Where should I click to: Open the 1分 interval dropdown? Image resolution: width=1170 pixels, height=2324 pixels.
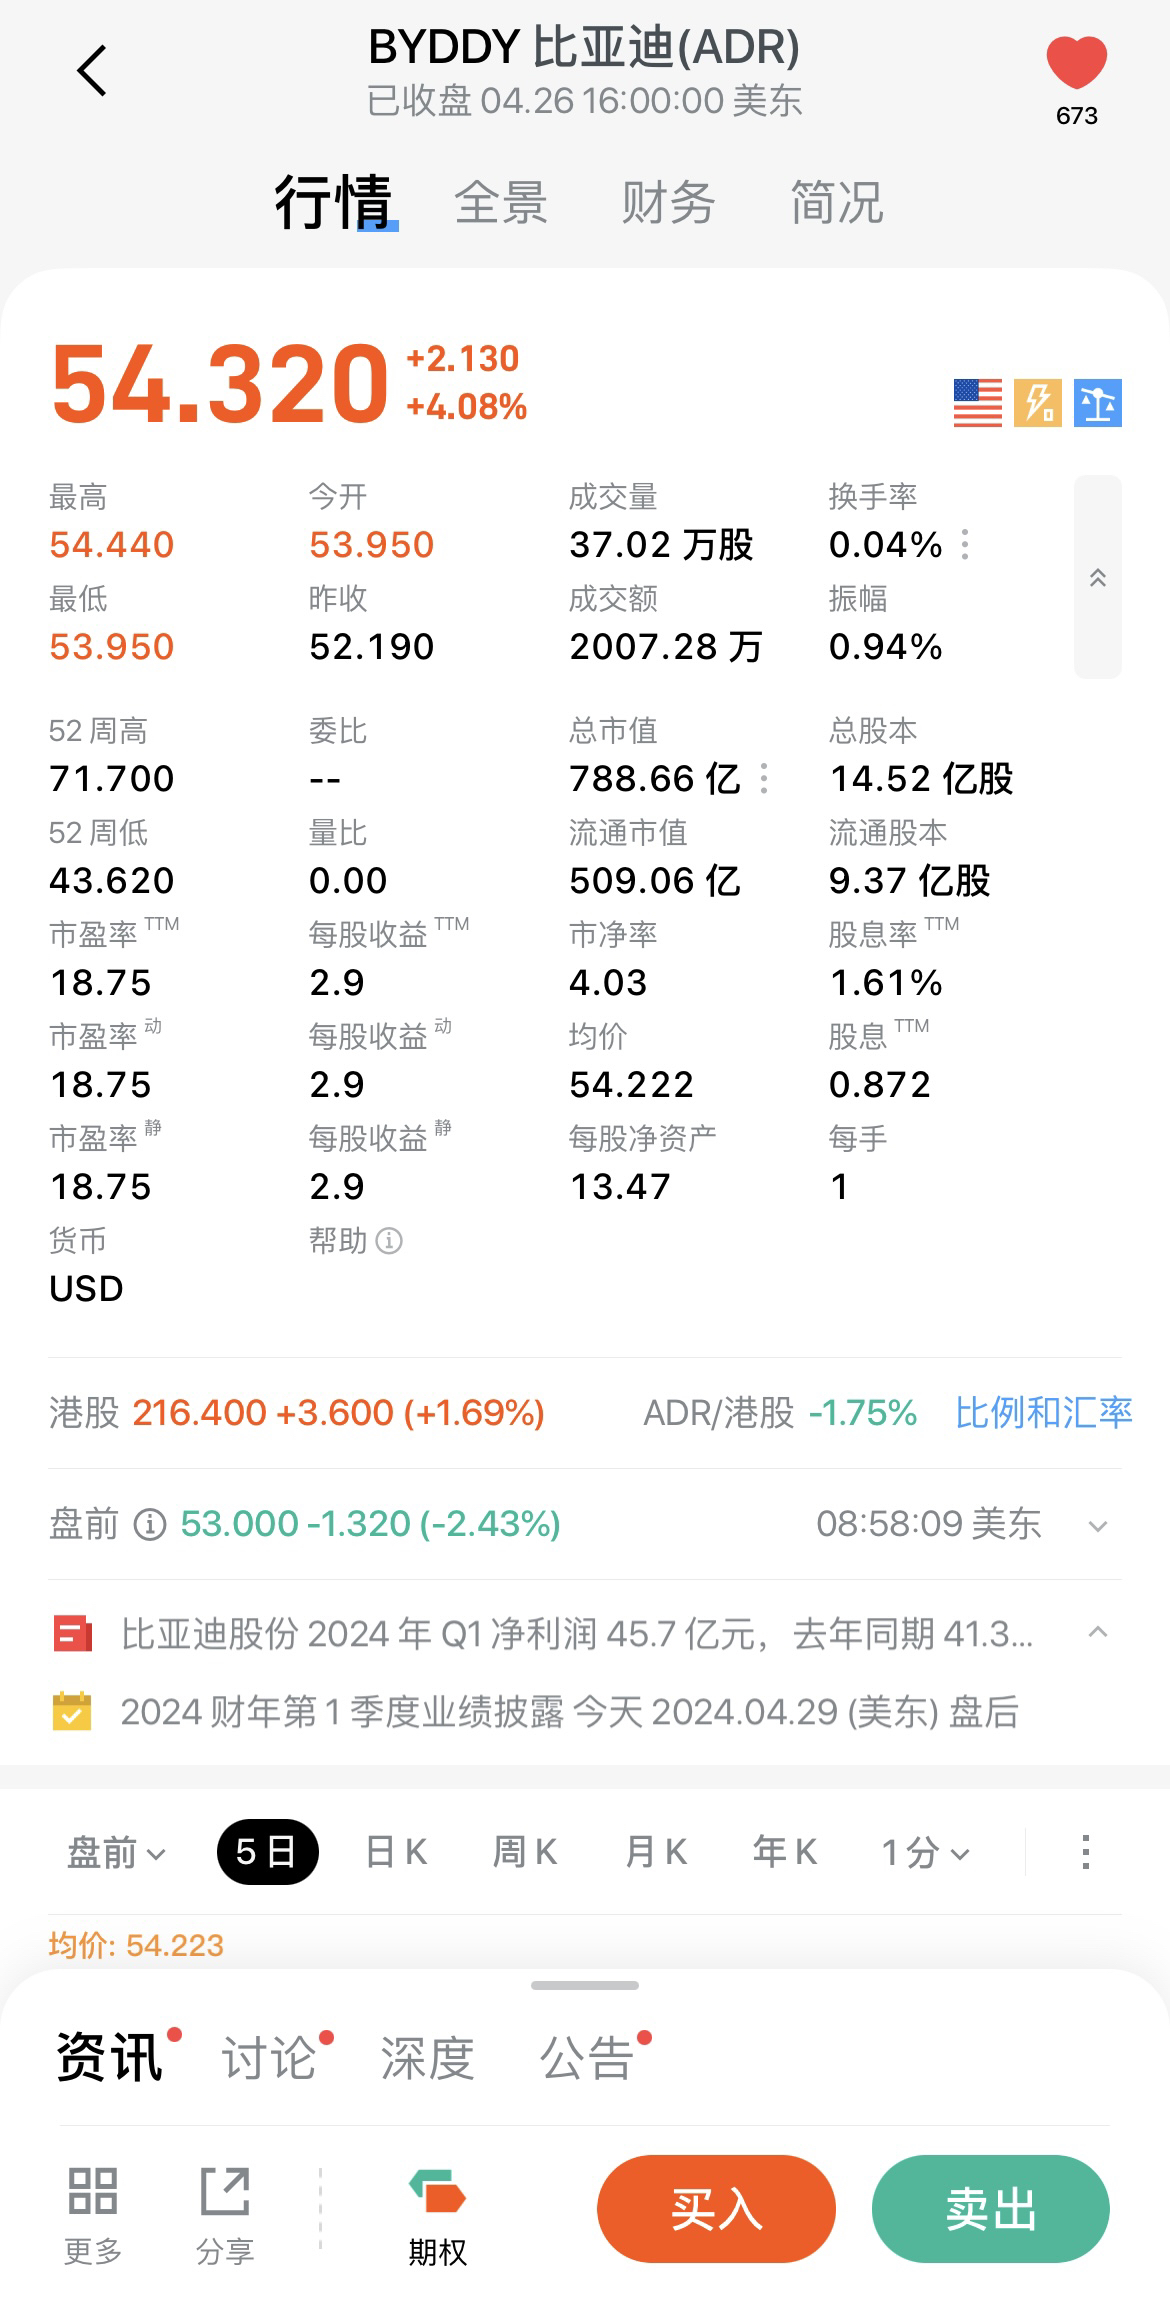(925, 1853)
